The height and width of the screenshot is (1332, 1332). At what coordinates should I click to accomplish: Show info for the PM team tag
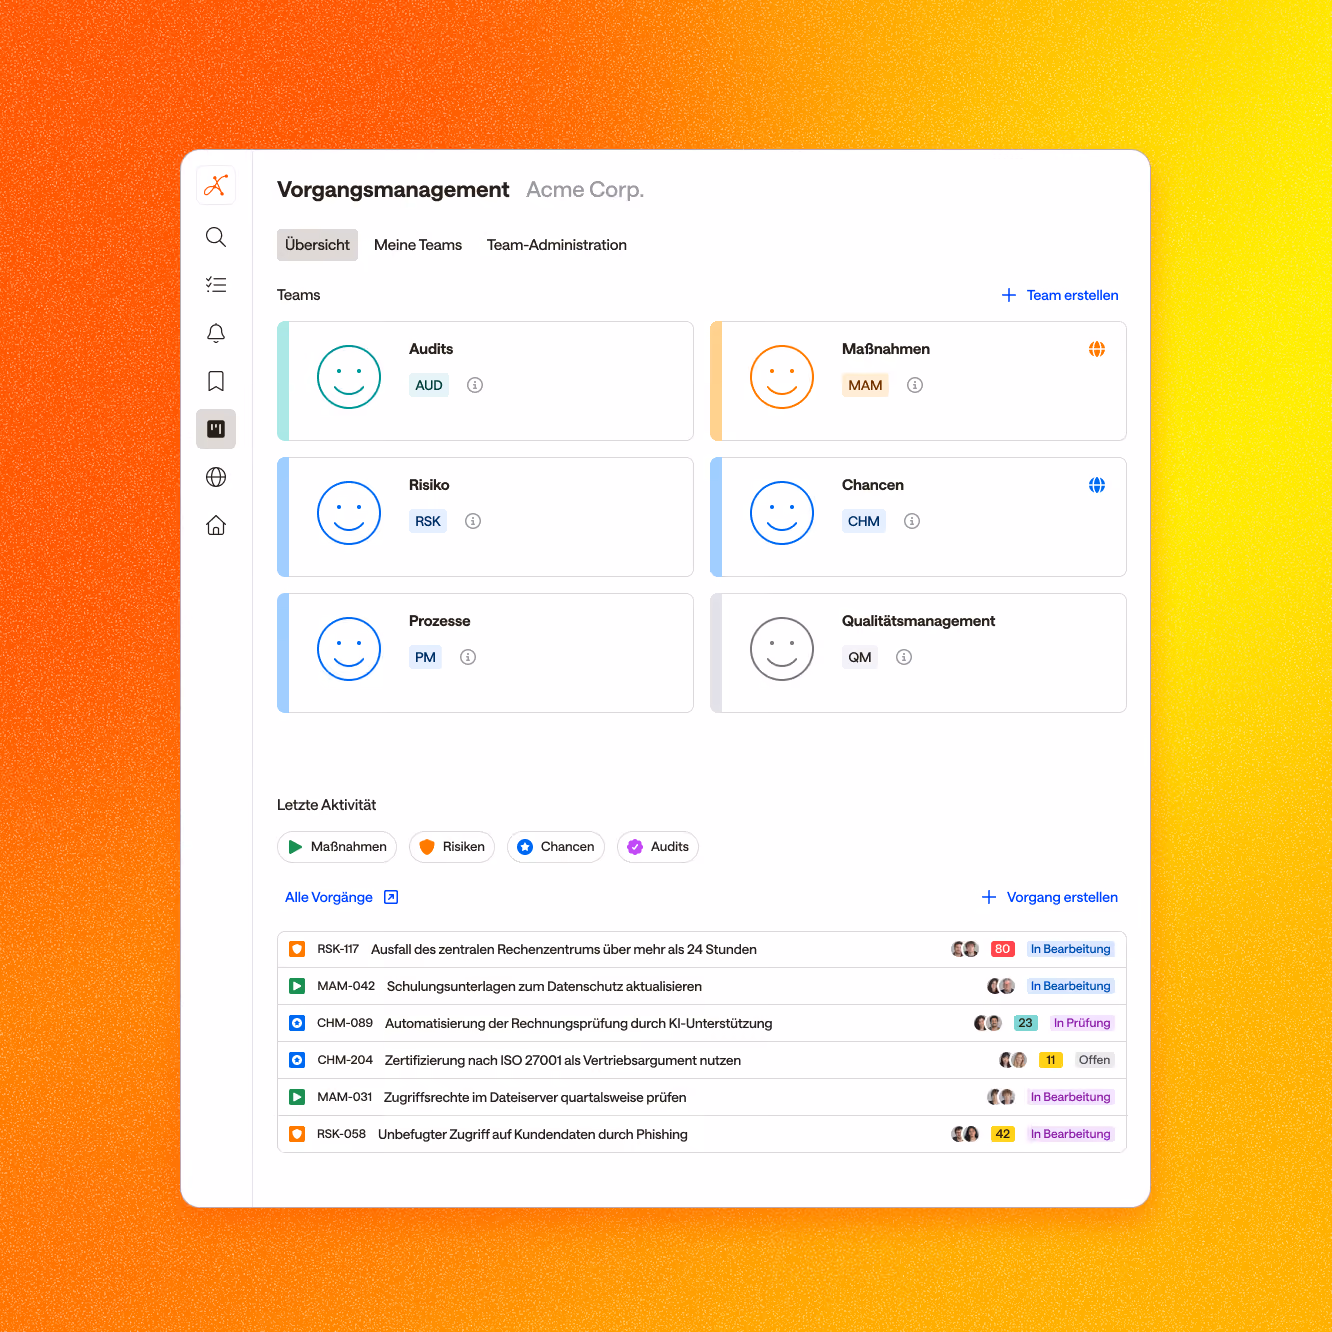click(x=468, y=657)
